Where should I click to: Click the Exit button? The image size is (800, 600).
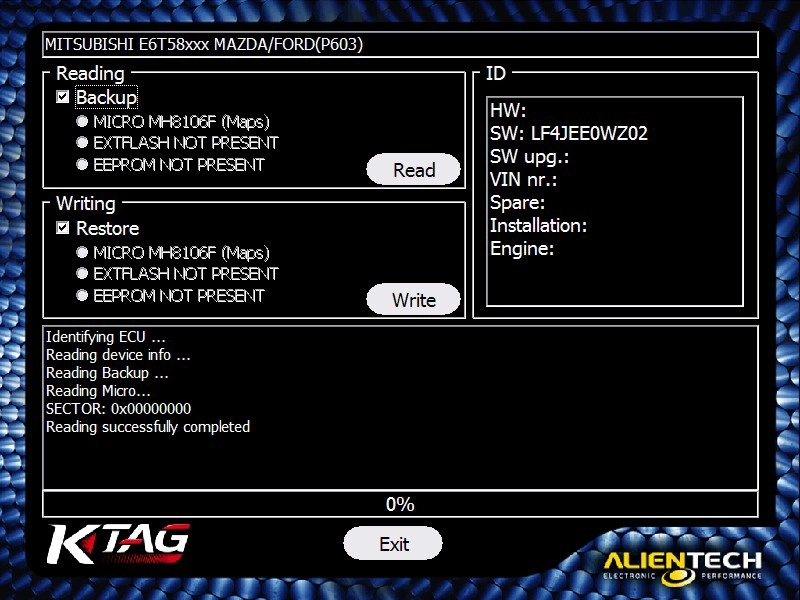[393, 543]
